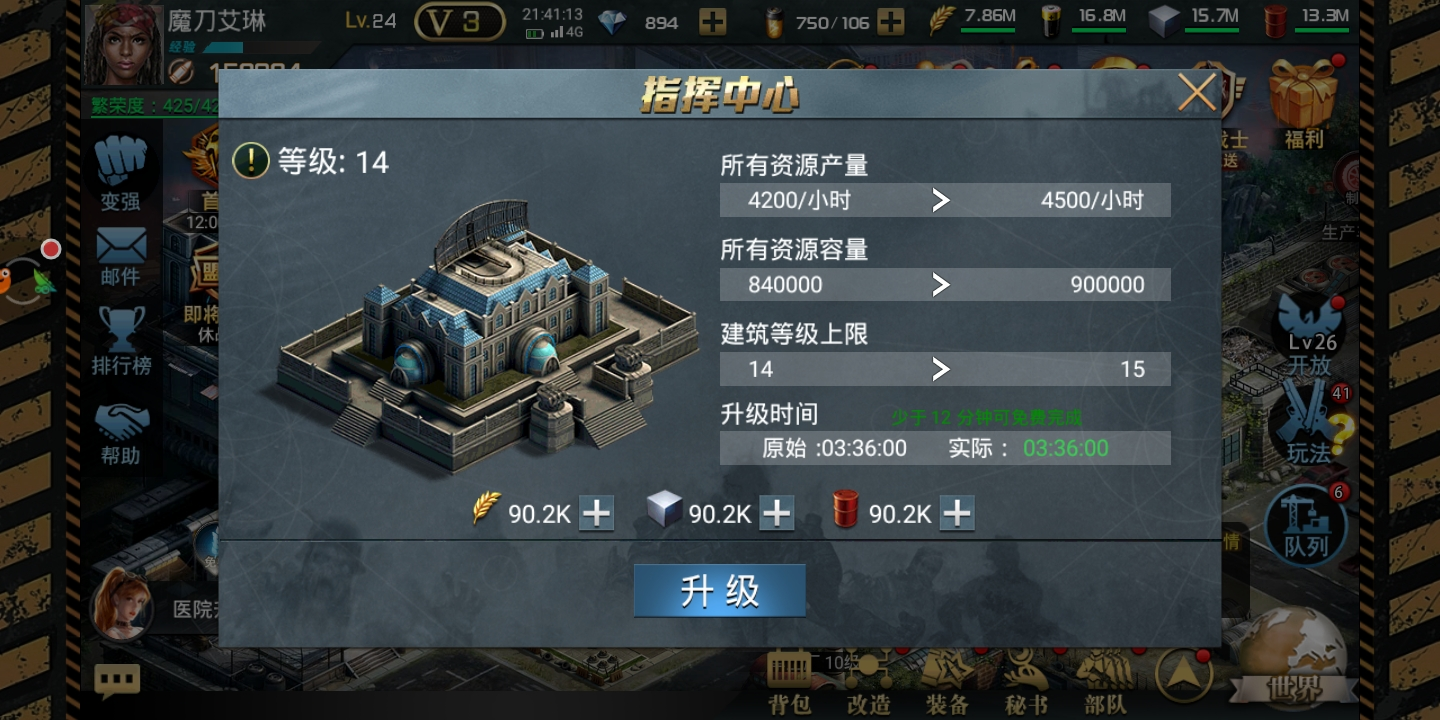Click the 升级 upgrade button
Screen dimensions: 1440x720
pos(719,591)
